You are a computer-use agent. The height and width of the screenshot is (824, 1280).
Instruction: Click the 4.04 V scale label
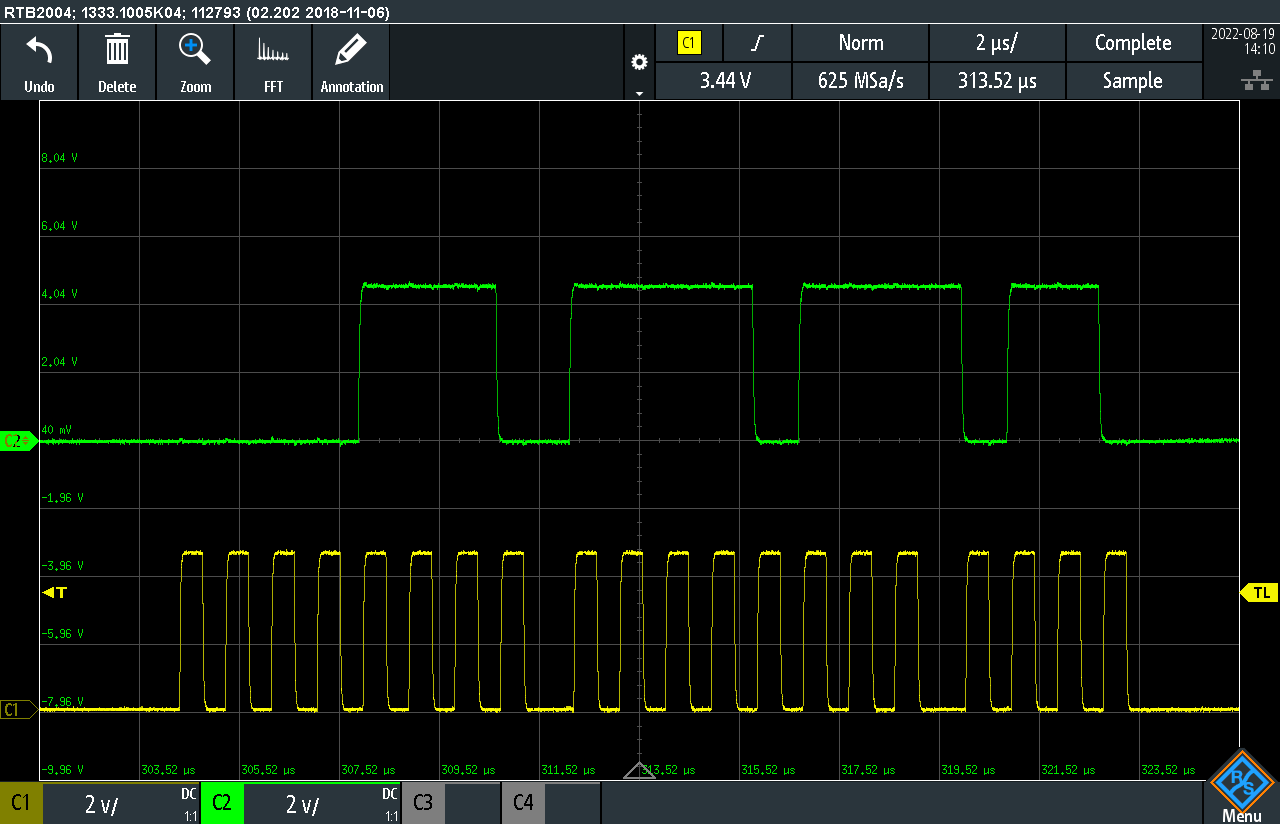coord(60,294)
